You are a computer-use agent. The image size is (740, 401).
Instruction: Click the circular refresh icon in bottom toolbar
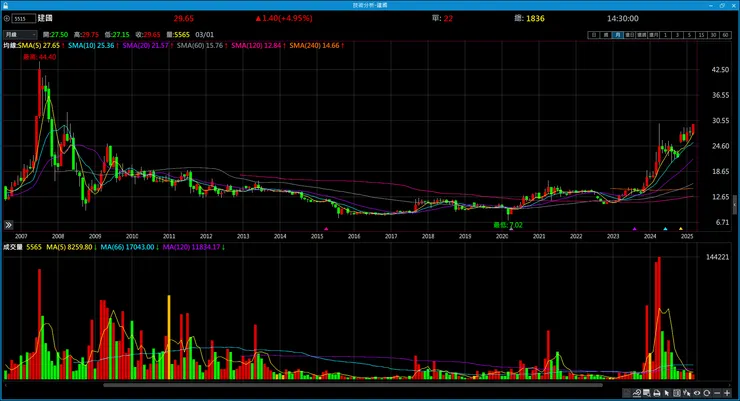706,393
